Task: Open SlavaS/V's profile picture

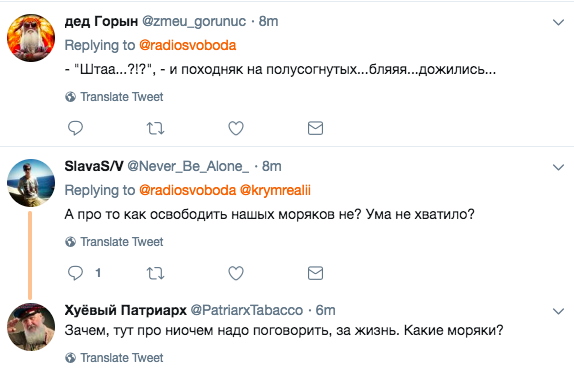Action: (x=31, y=183)
